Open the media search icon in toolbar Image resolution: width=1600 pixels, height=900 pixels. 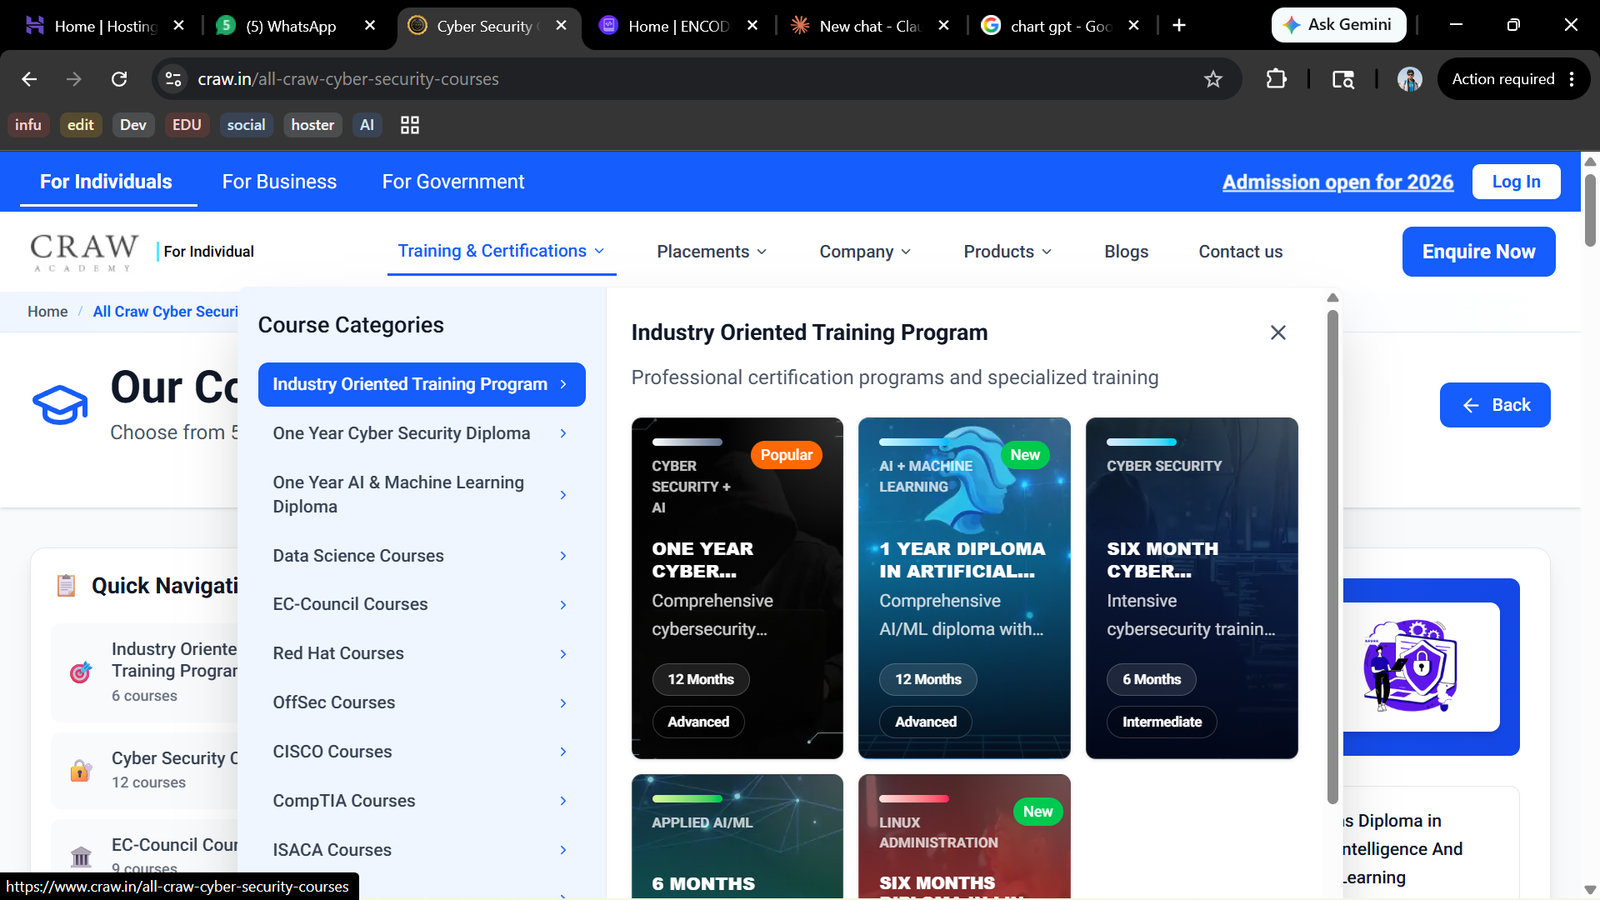tap(1343, 79)
